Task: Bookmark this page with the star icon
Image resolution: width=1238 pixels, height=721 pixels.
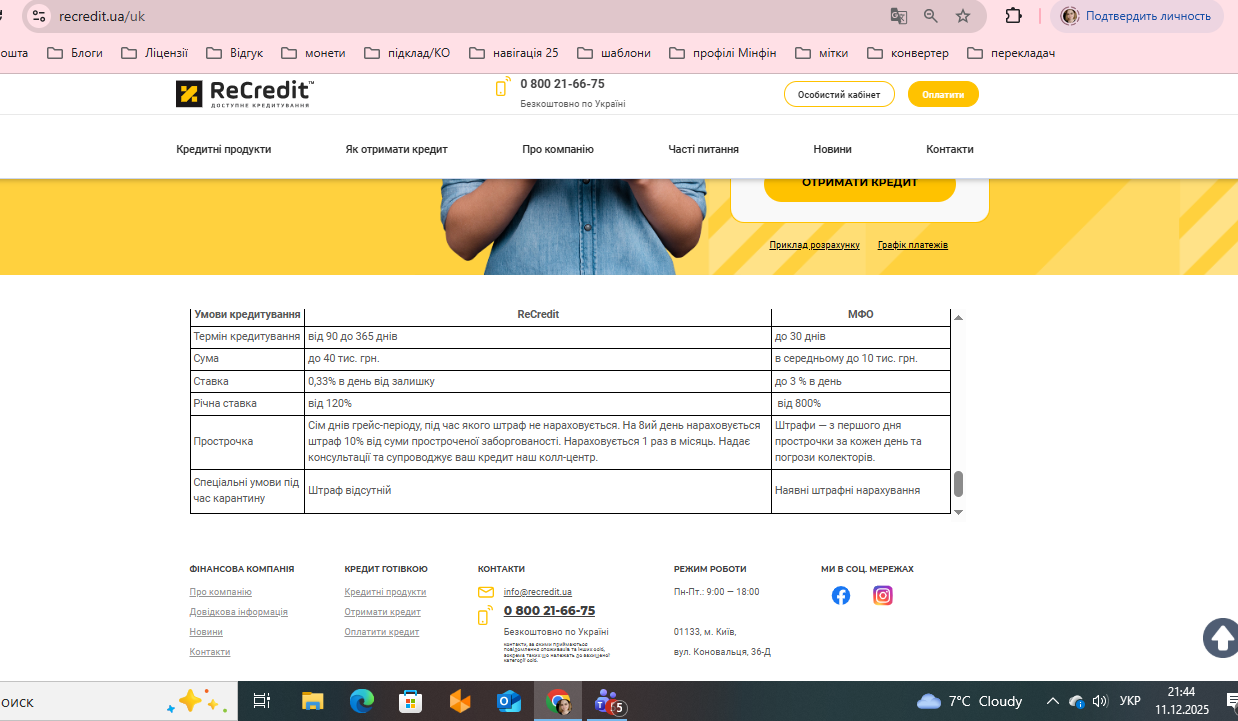Action: 963,16
